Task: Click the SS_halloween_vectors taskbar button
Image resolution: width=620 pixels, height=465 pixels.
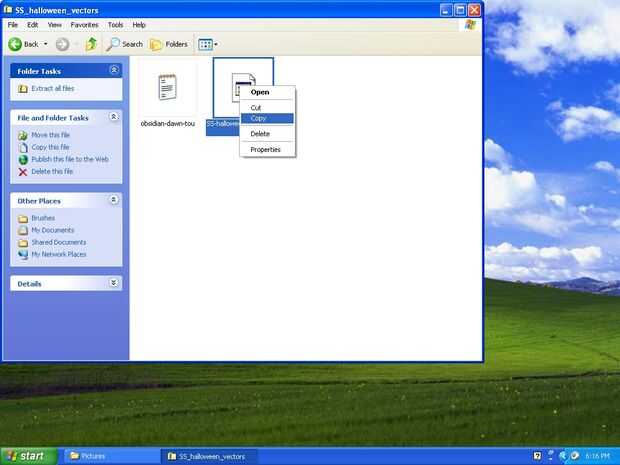Action: [210, 457]
